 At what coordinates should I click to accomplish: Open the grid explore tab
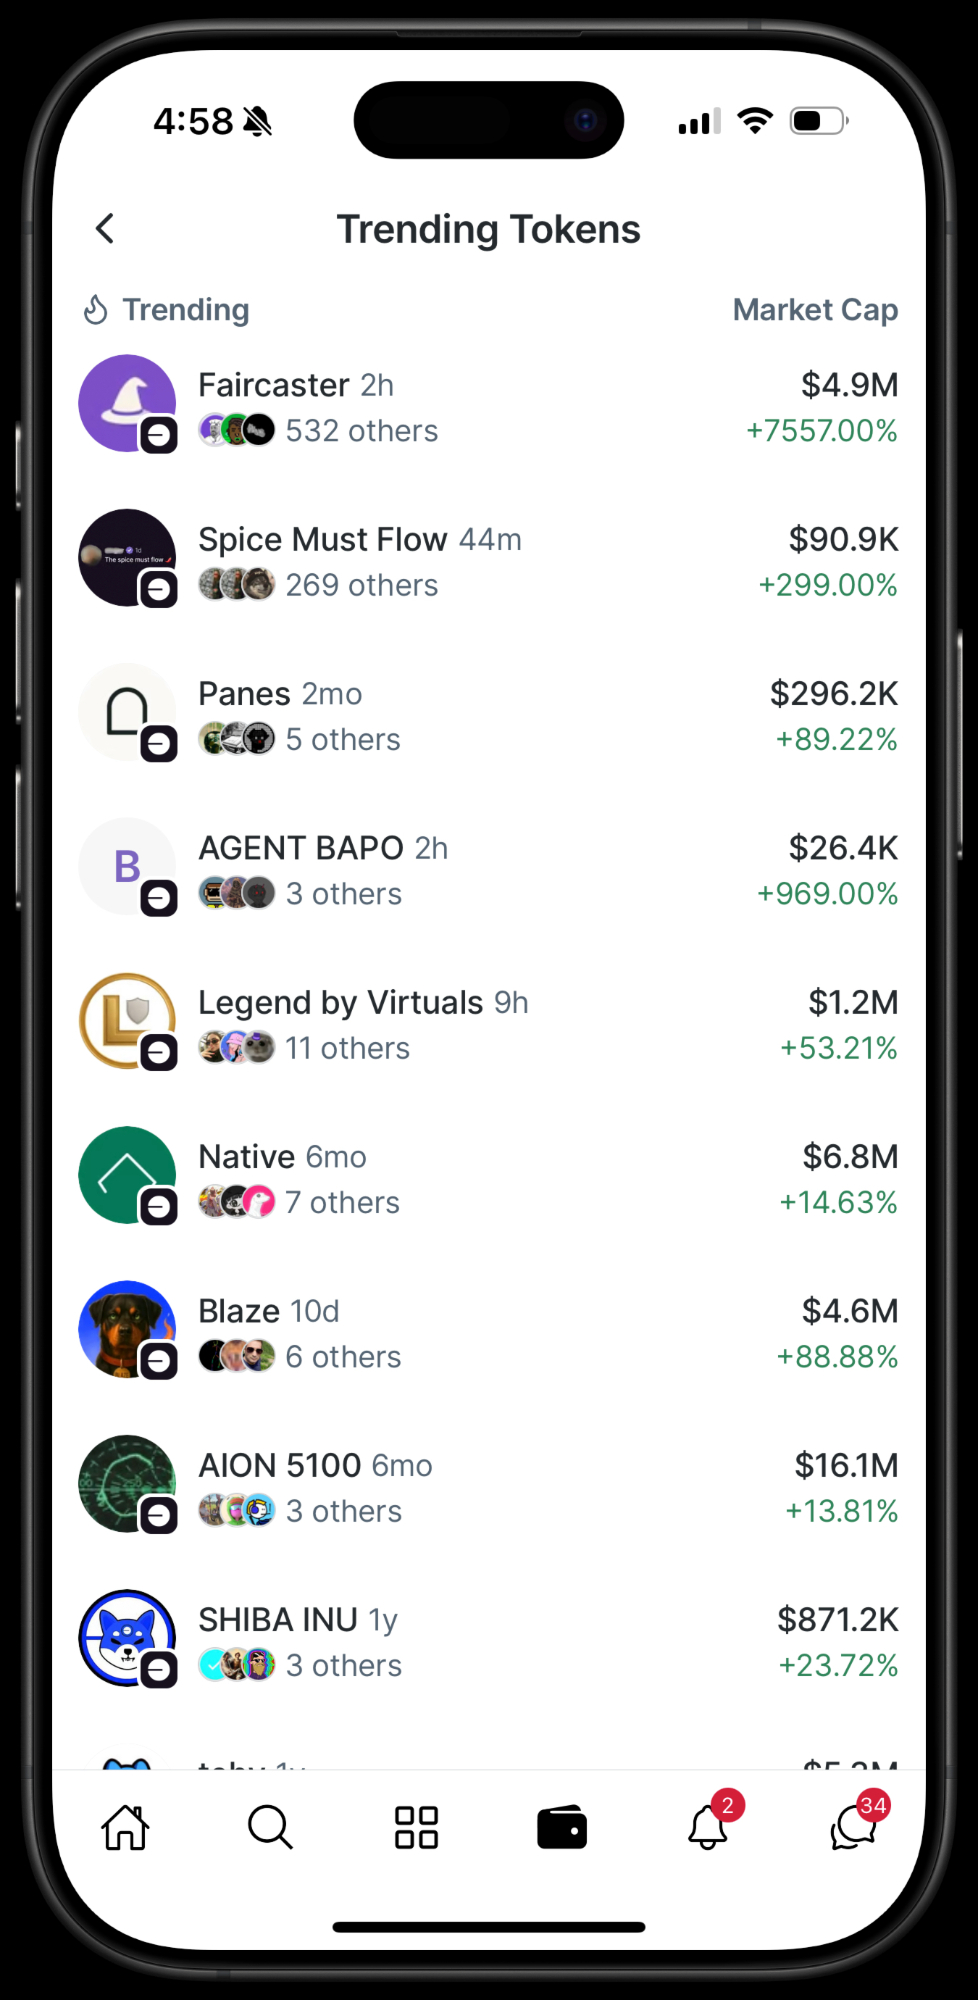416,1827
